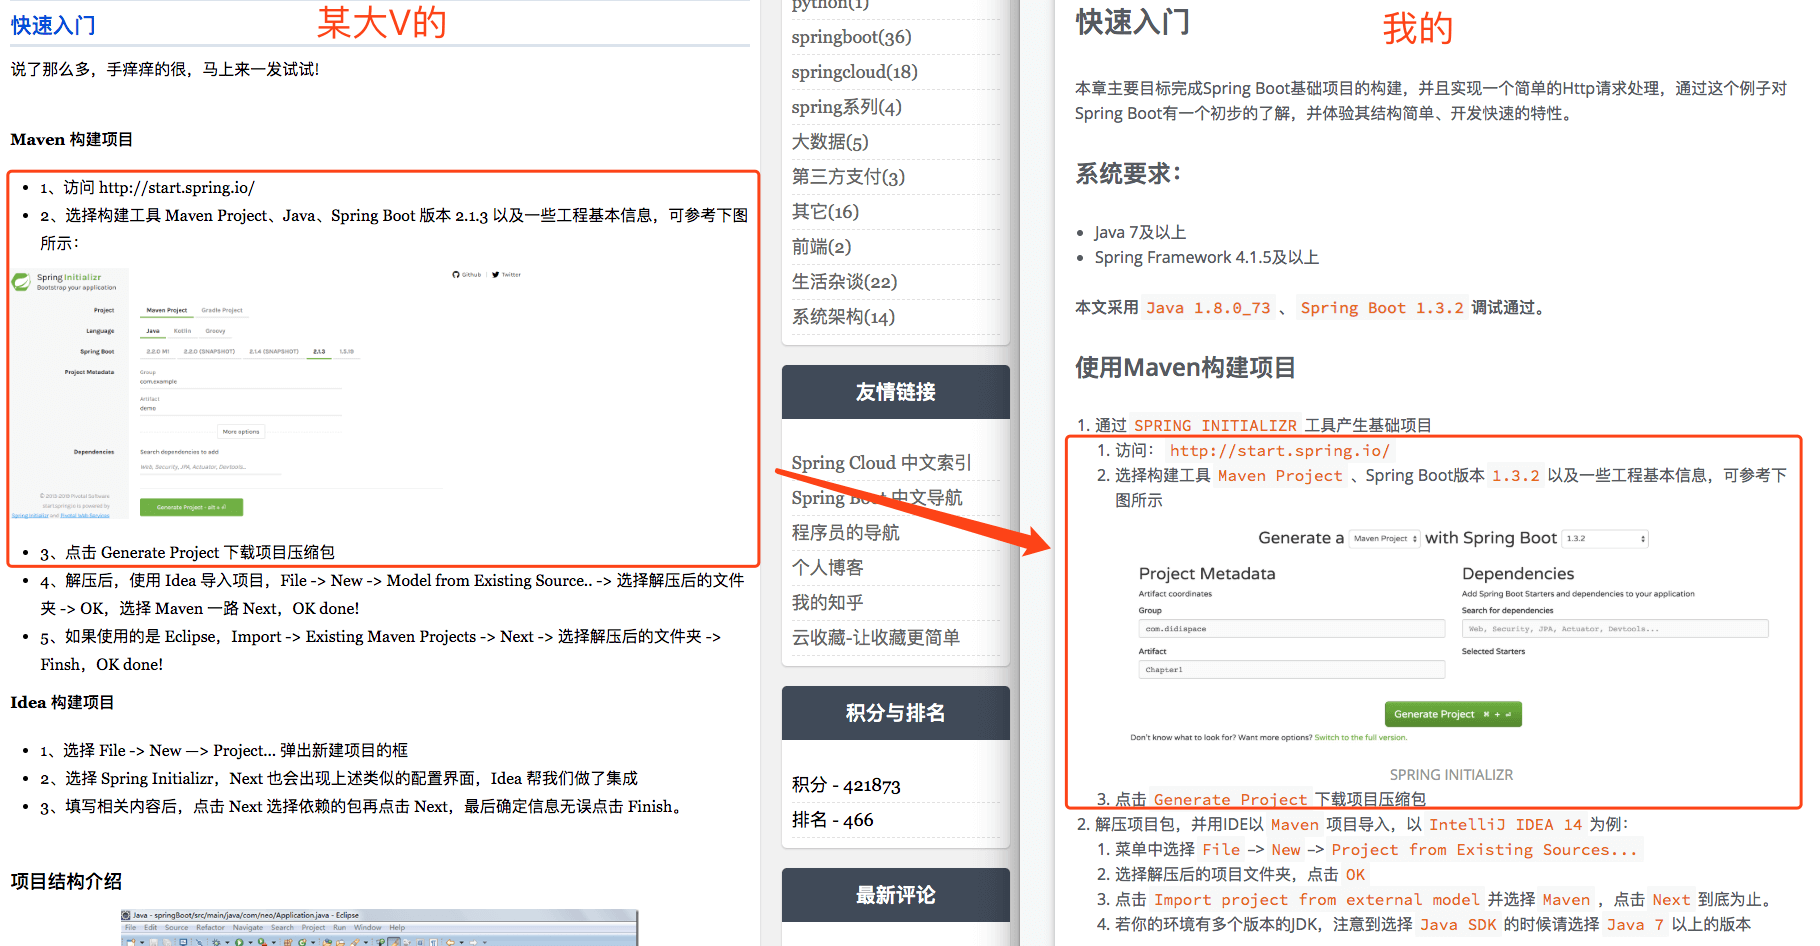Click the Project from Existing Sources... code text

pyautogui.click(x=1484, y=850)
